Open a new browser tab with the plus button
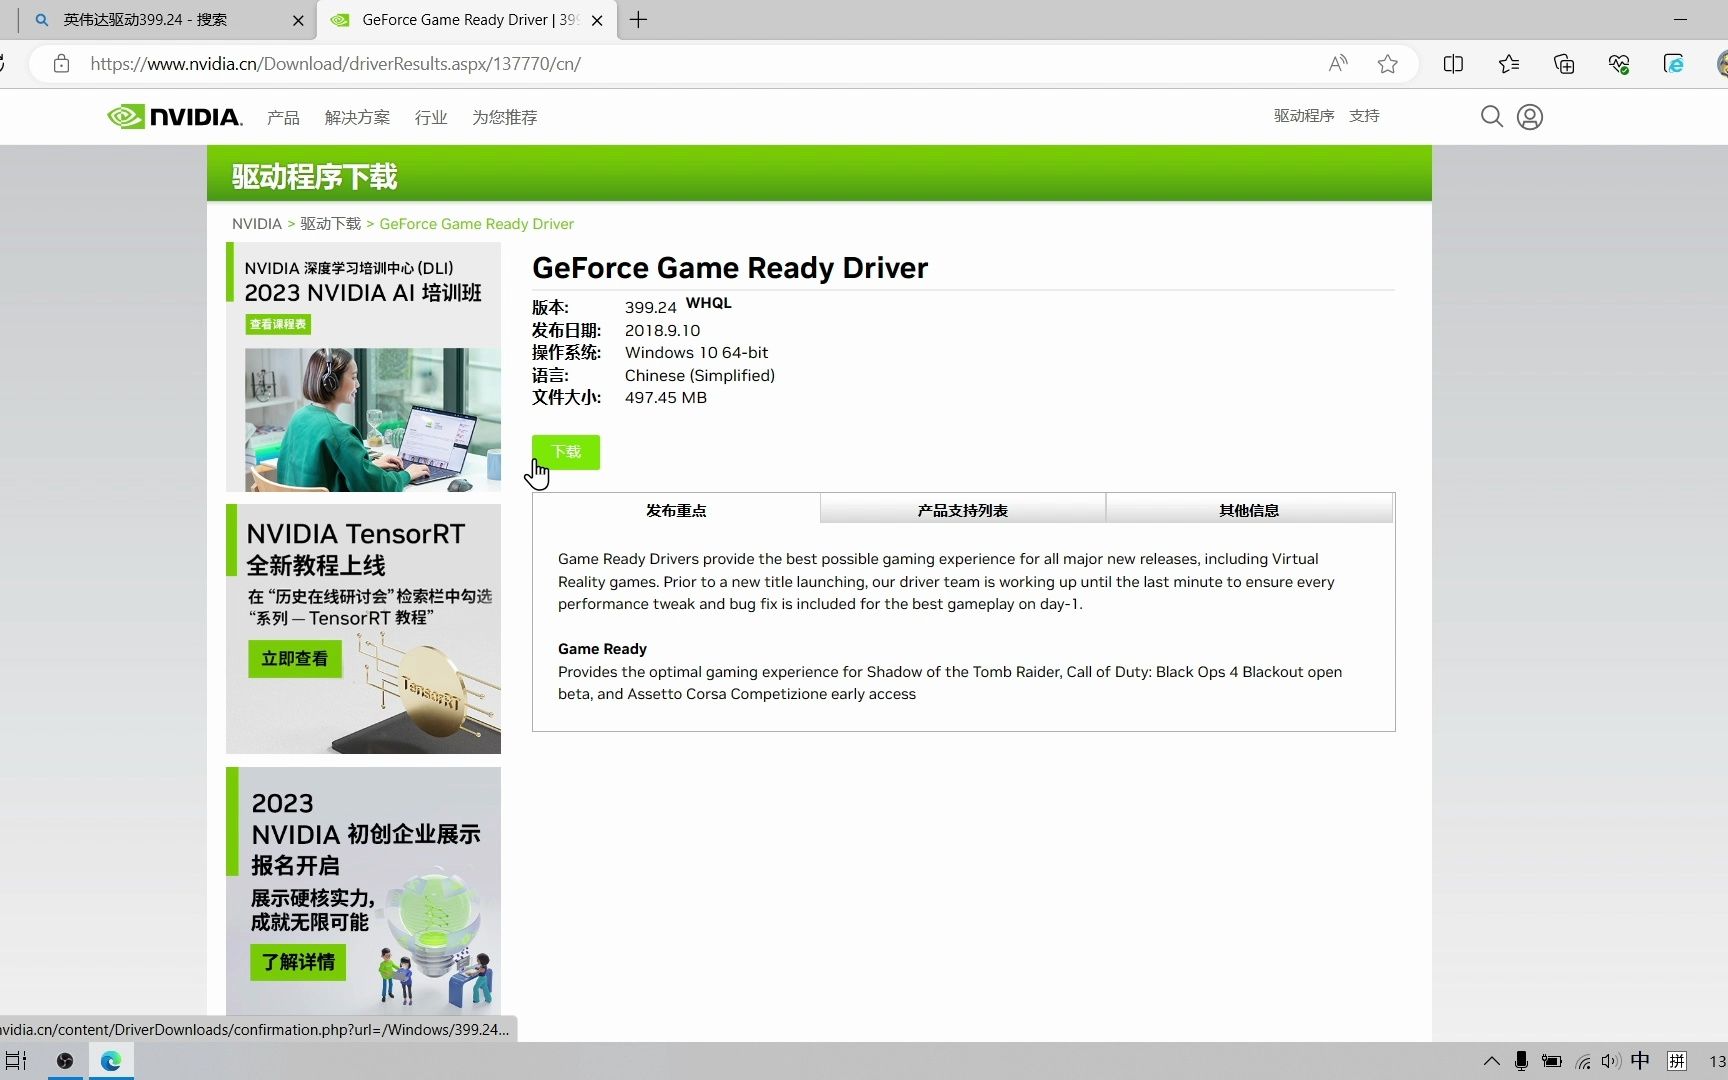 click(638, 20)
